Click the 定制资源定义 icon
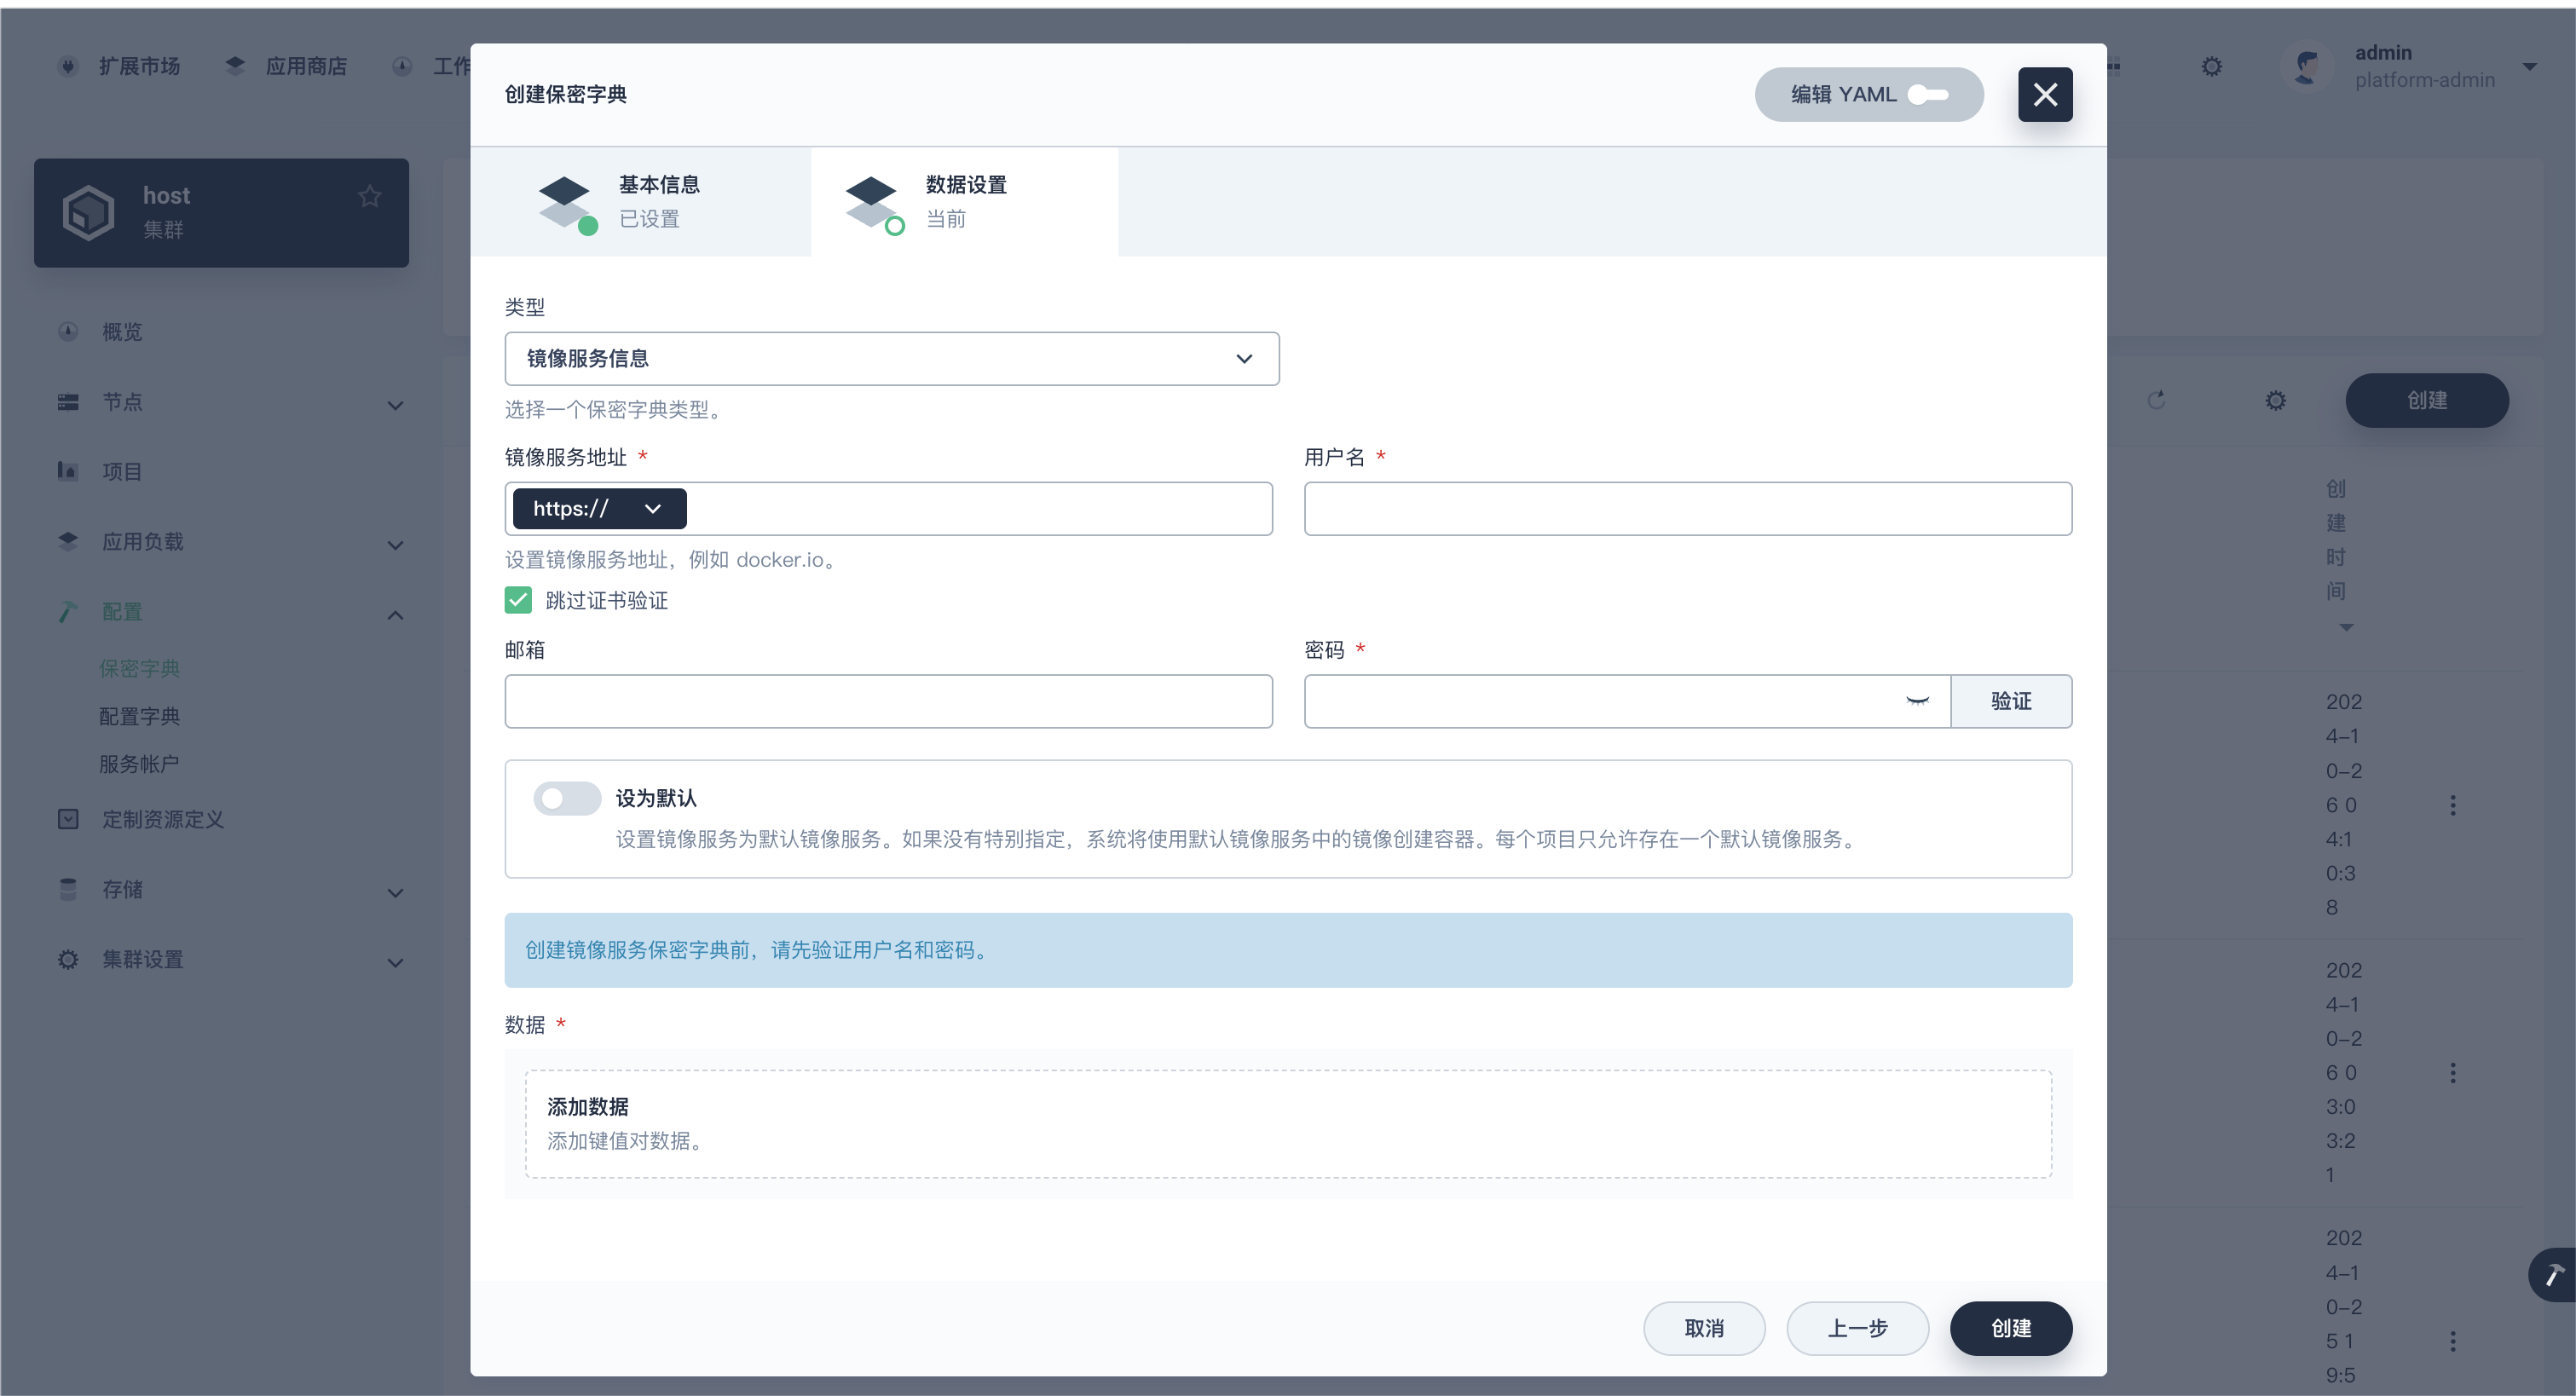The width and height of the screenshot is (2576, 1396). click(67, 819)
